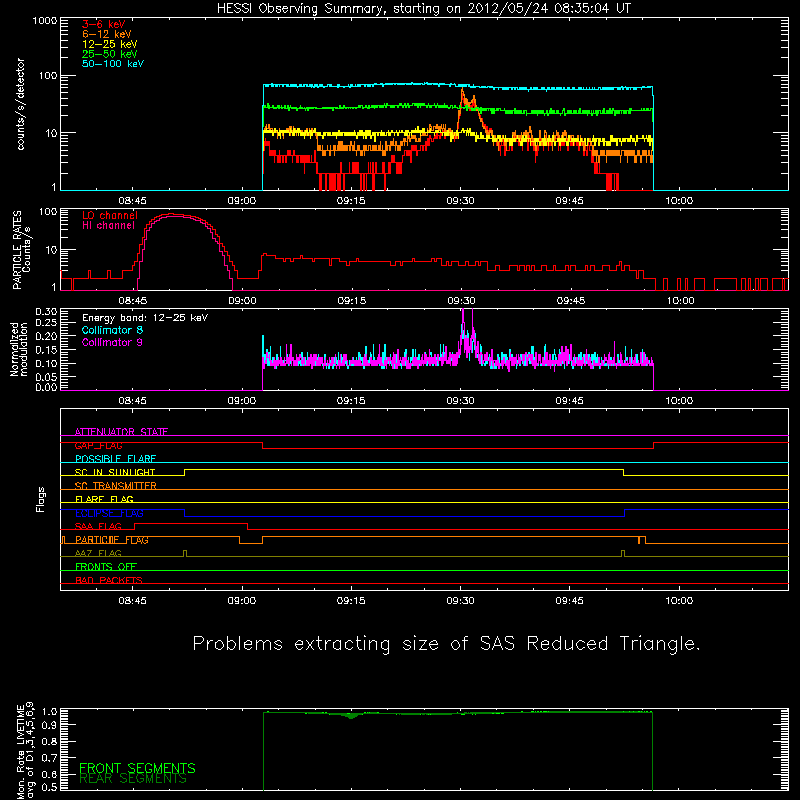Viewport: 800px width, 800px height.
Task: Pick the 25-50 keV legend label
Action: (x=110, y=54)
